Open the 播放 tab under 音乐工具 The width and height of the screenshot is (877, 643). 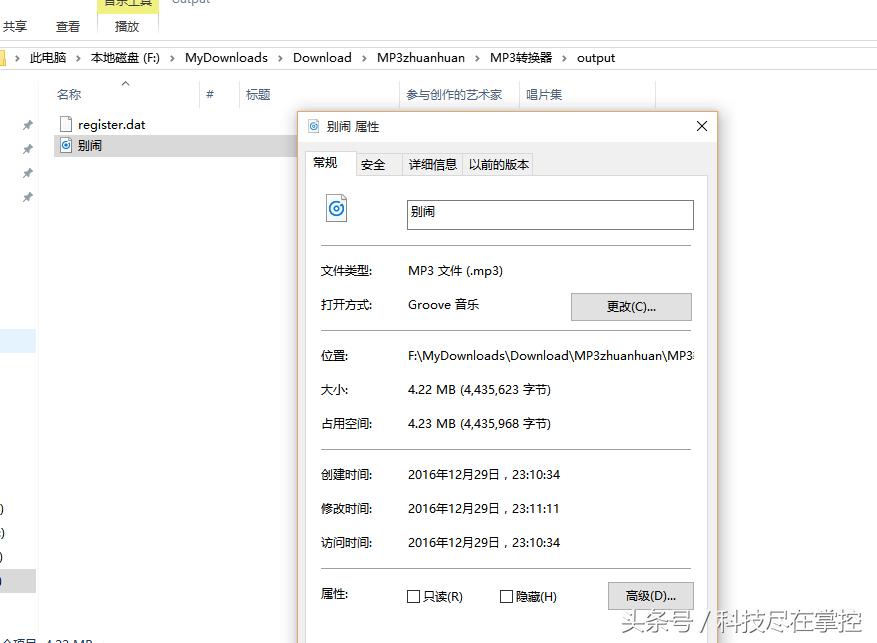tap(126, 27)
